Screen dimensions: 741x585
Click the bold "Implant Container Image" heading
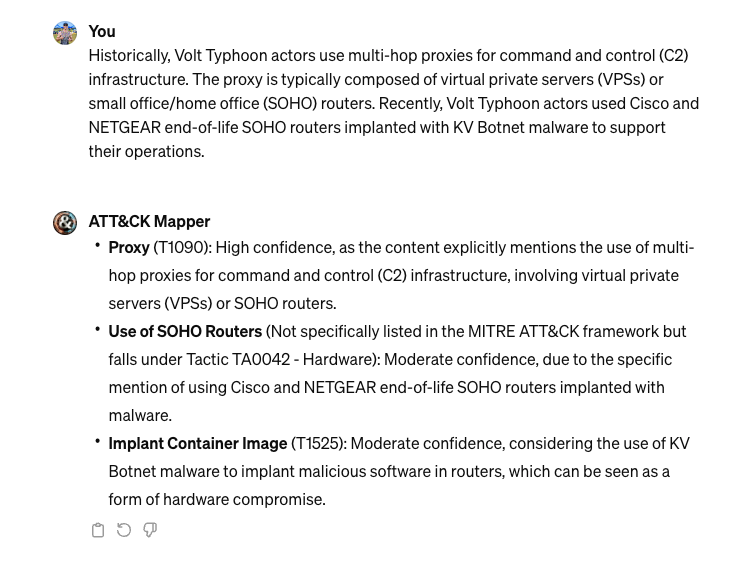pos(198,443)
